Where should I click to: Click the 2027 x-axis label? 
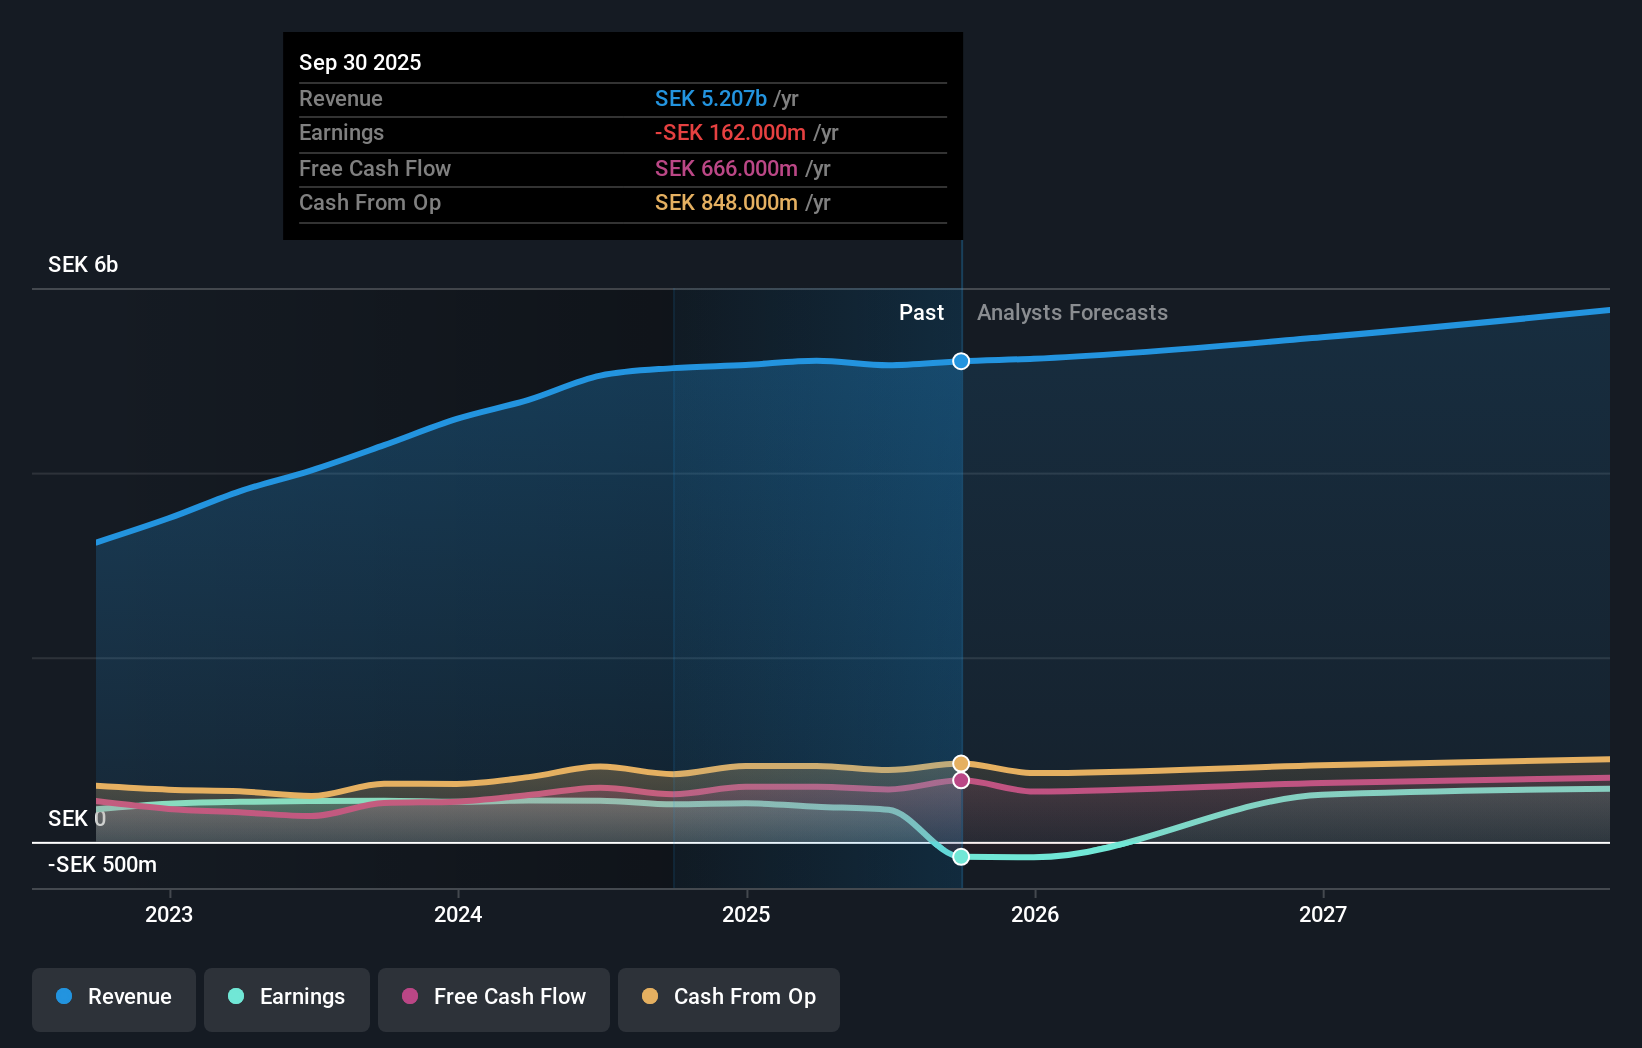tap(1323, 915)
